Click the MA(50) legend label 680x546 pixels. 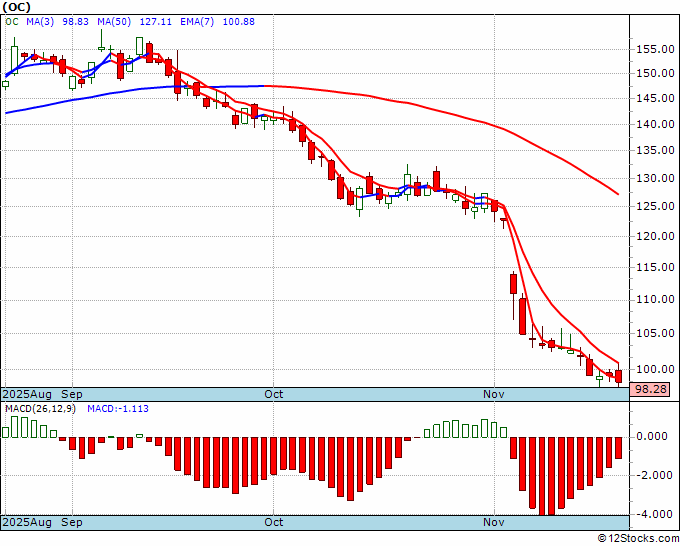pos(114,22)
